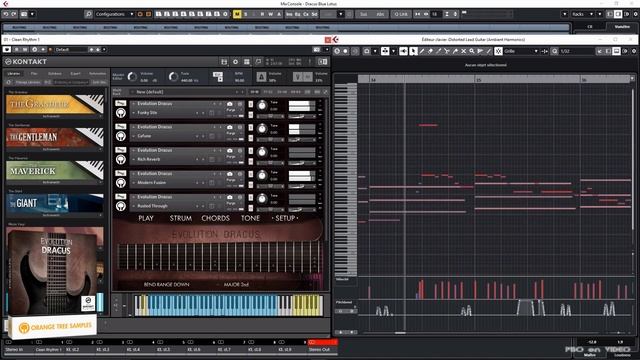Screen dimensions: 640x360
Task: Toggle S solo-all button in MixConsole toolbar
Action: coord(245,14)
